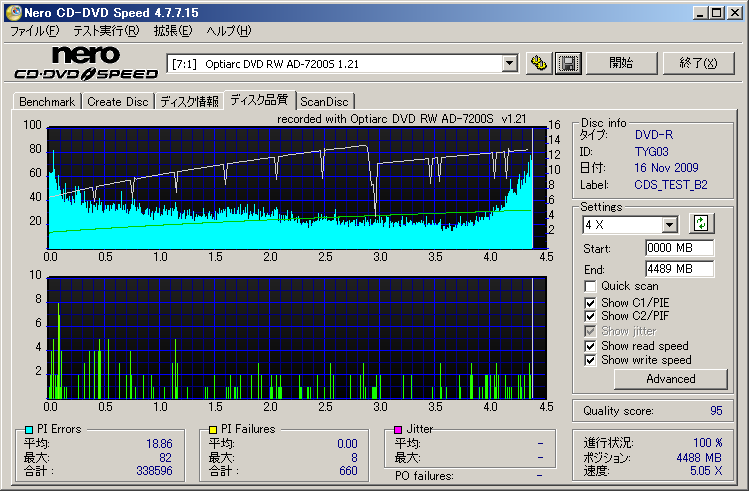Click the speed value 5.05 X
Image resolution: width=749 pixels, height=491 pixels.
pyautogui.click(x=706, y=471)
